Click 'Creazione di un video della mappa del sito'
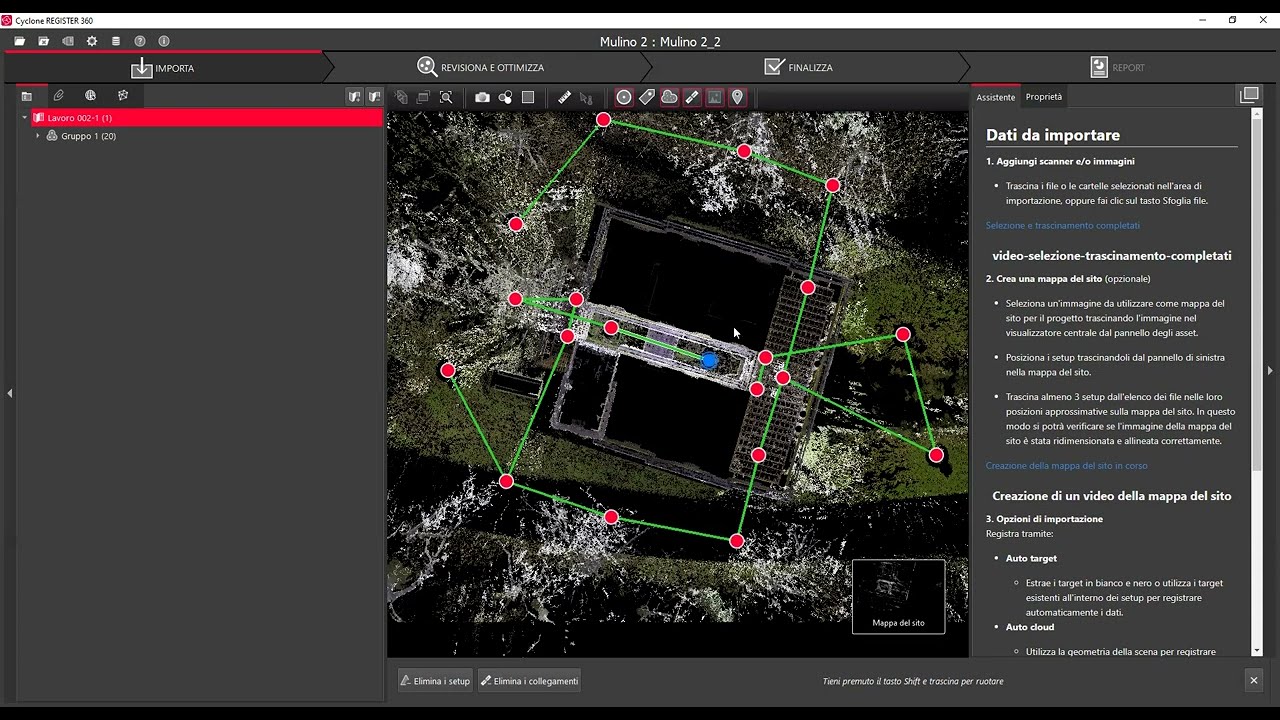 1112,496
